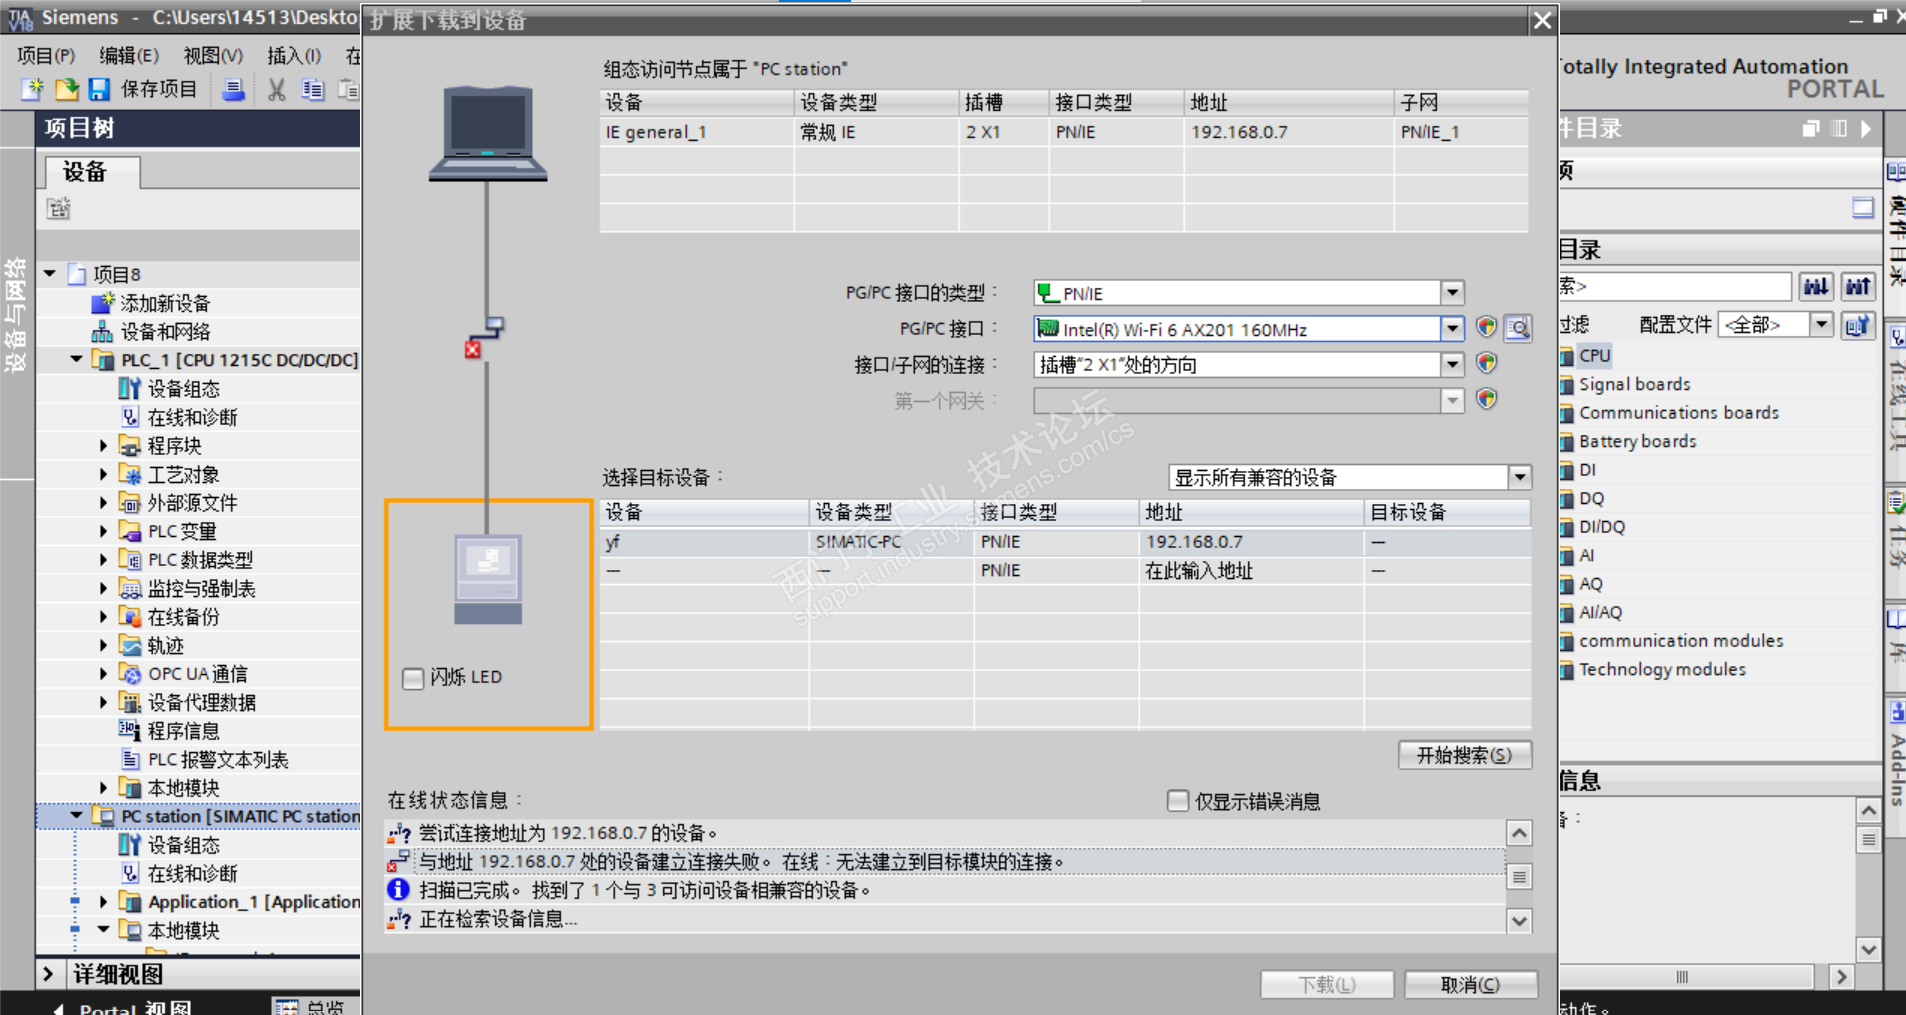This screenshot has width=1906, height=1015.
Task: Click the red connection error icon
Action: coord(473,349)
